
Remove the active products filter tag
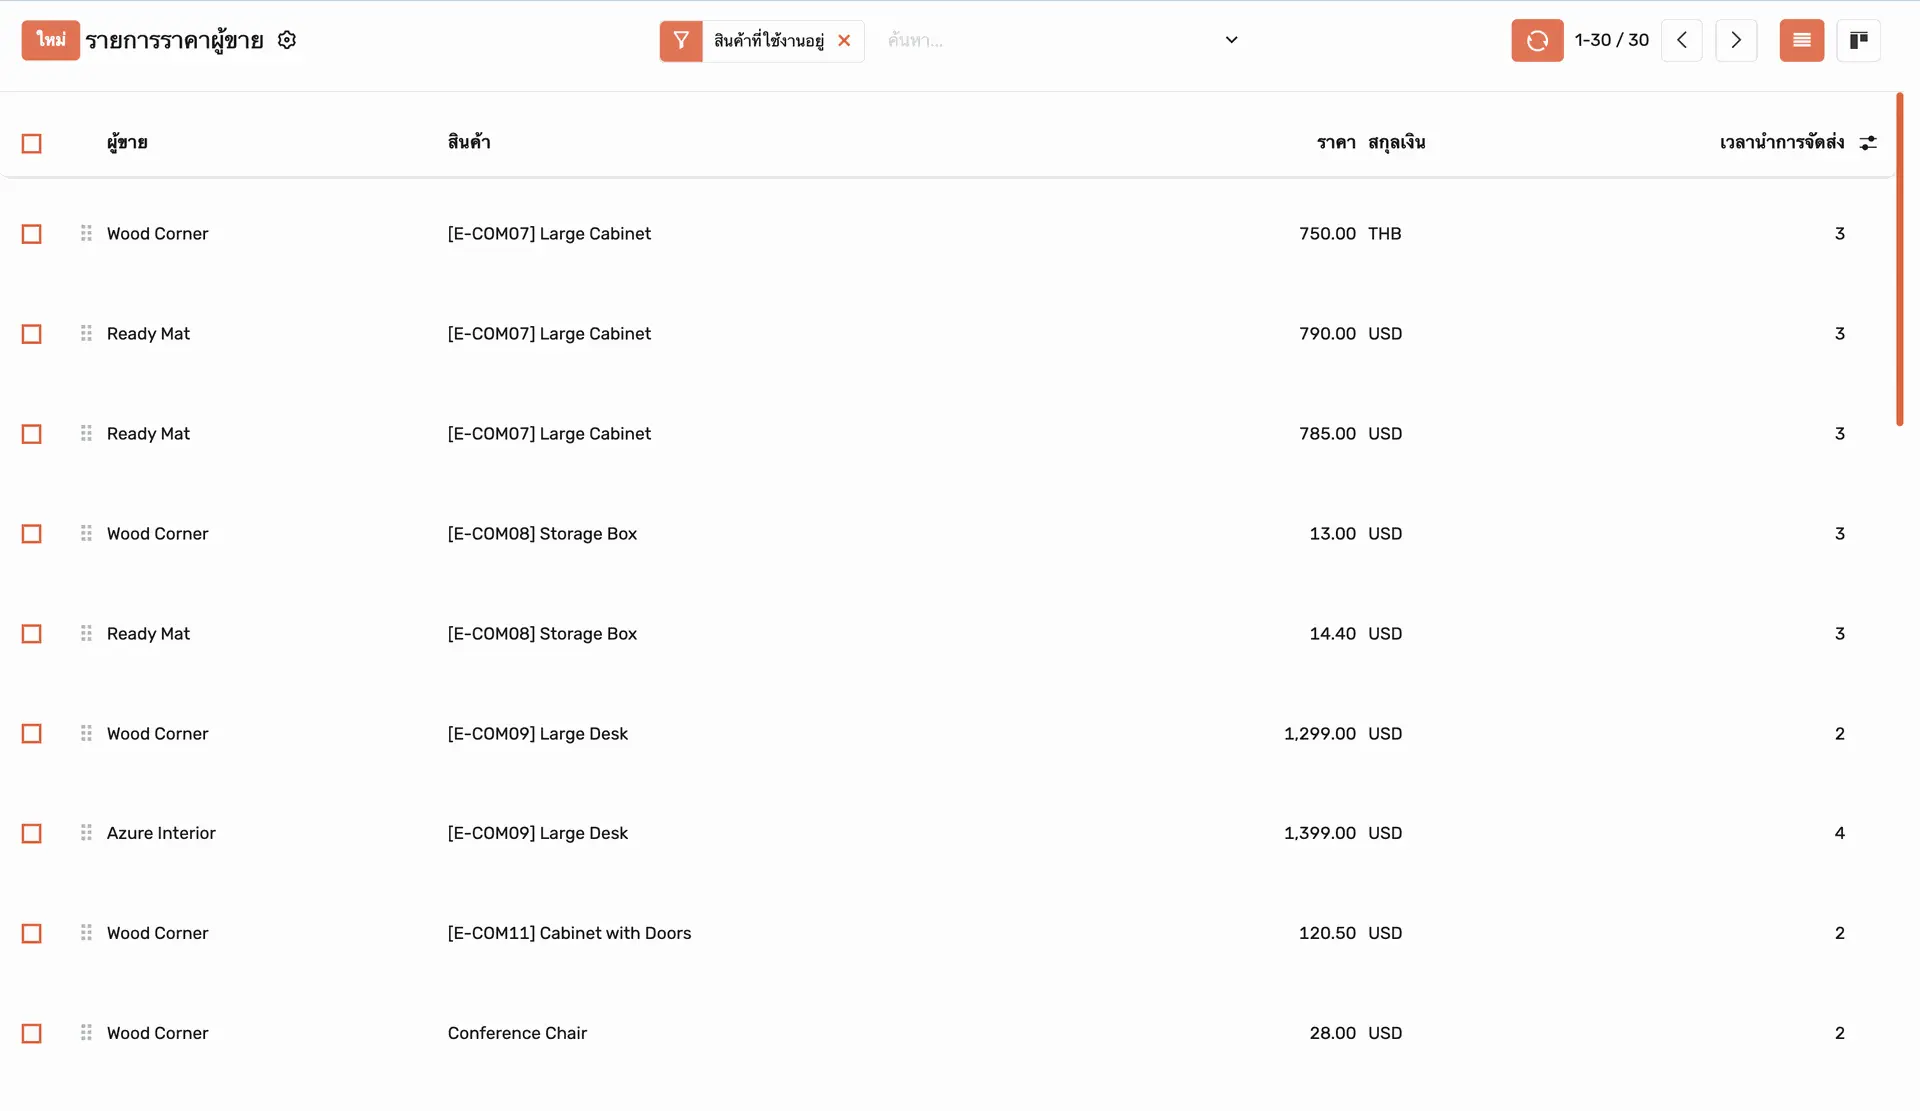844,41
